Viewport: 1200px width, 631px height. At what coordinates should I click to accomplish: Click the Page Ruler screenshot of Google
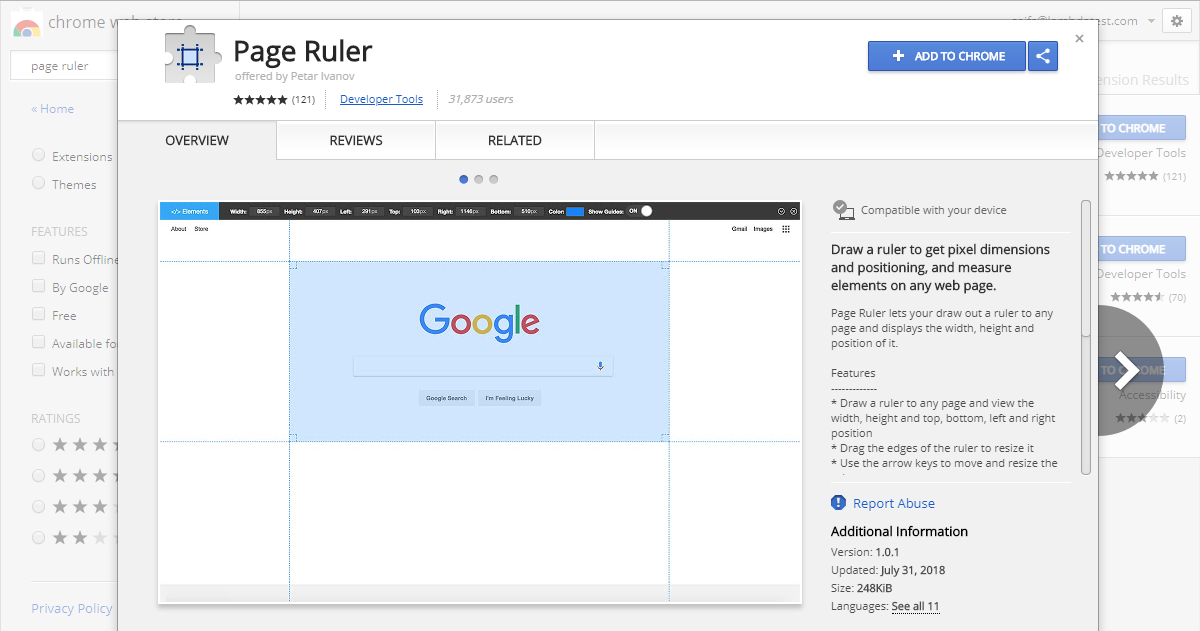(x=480, y=402)
